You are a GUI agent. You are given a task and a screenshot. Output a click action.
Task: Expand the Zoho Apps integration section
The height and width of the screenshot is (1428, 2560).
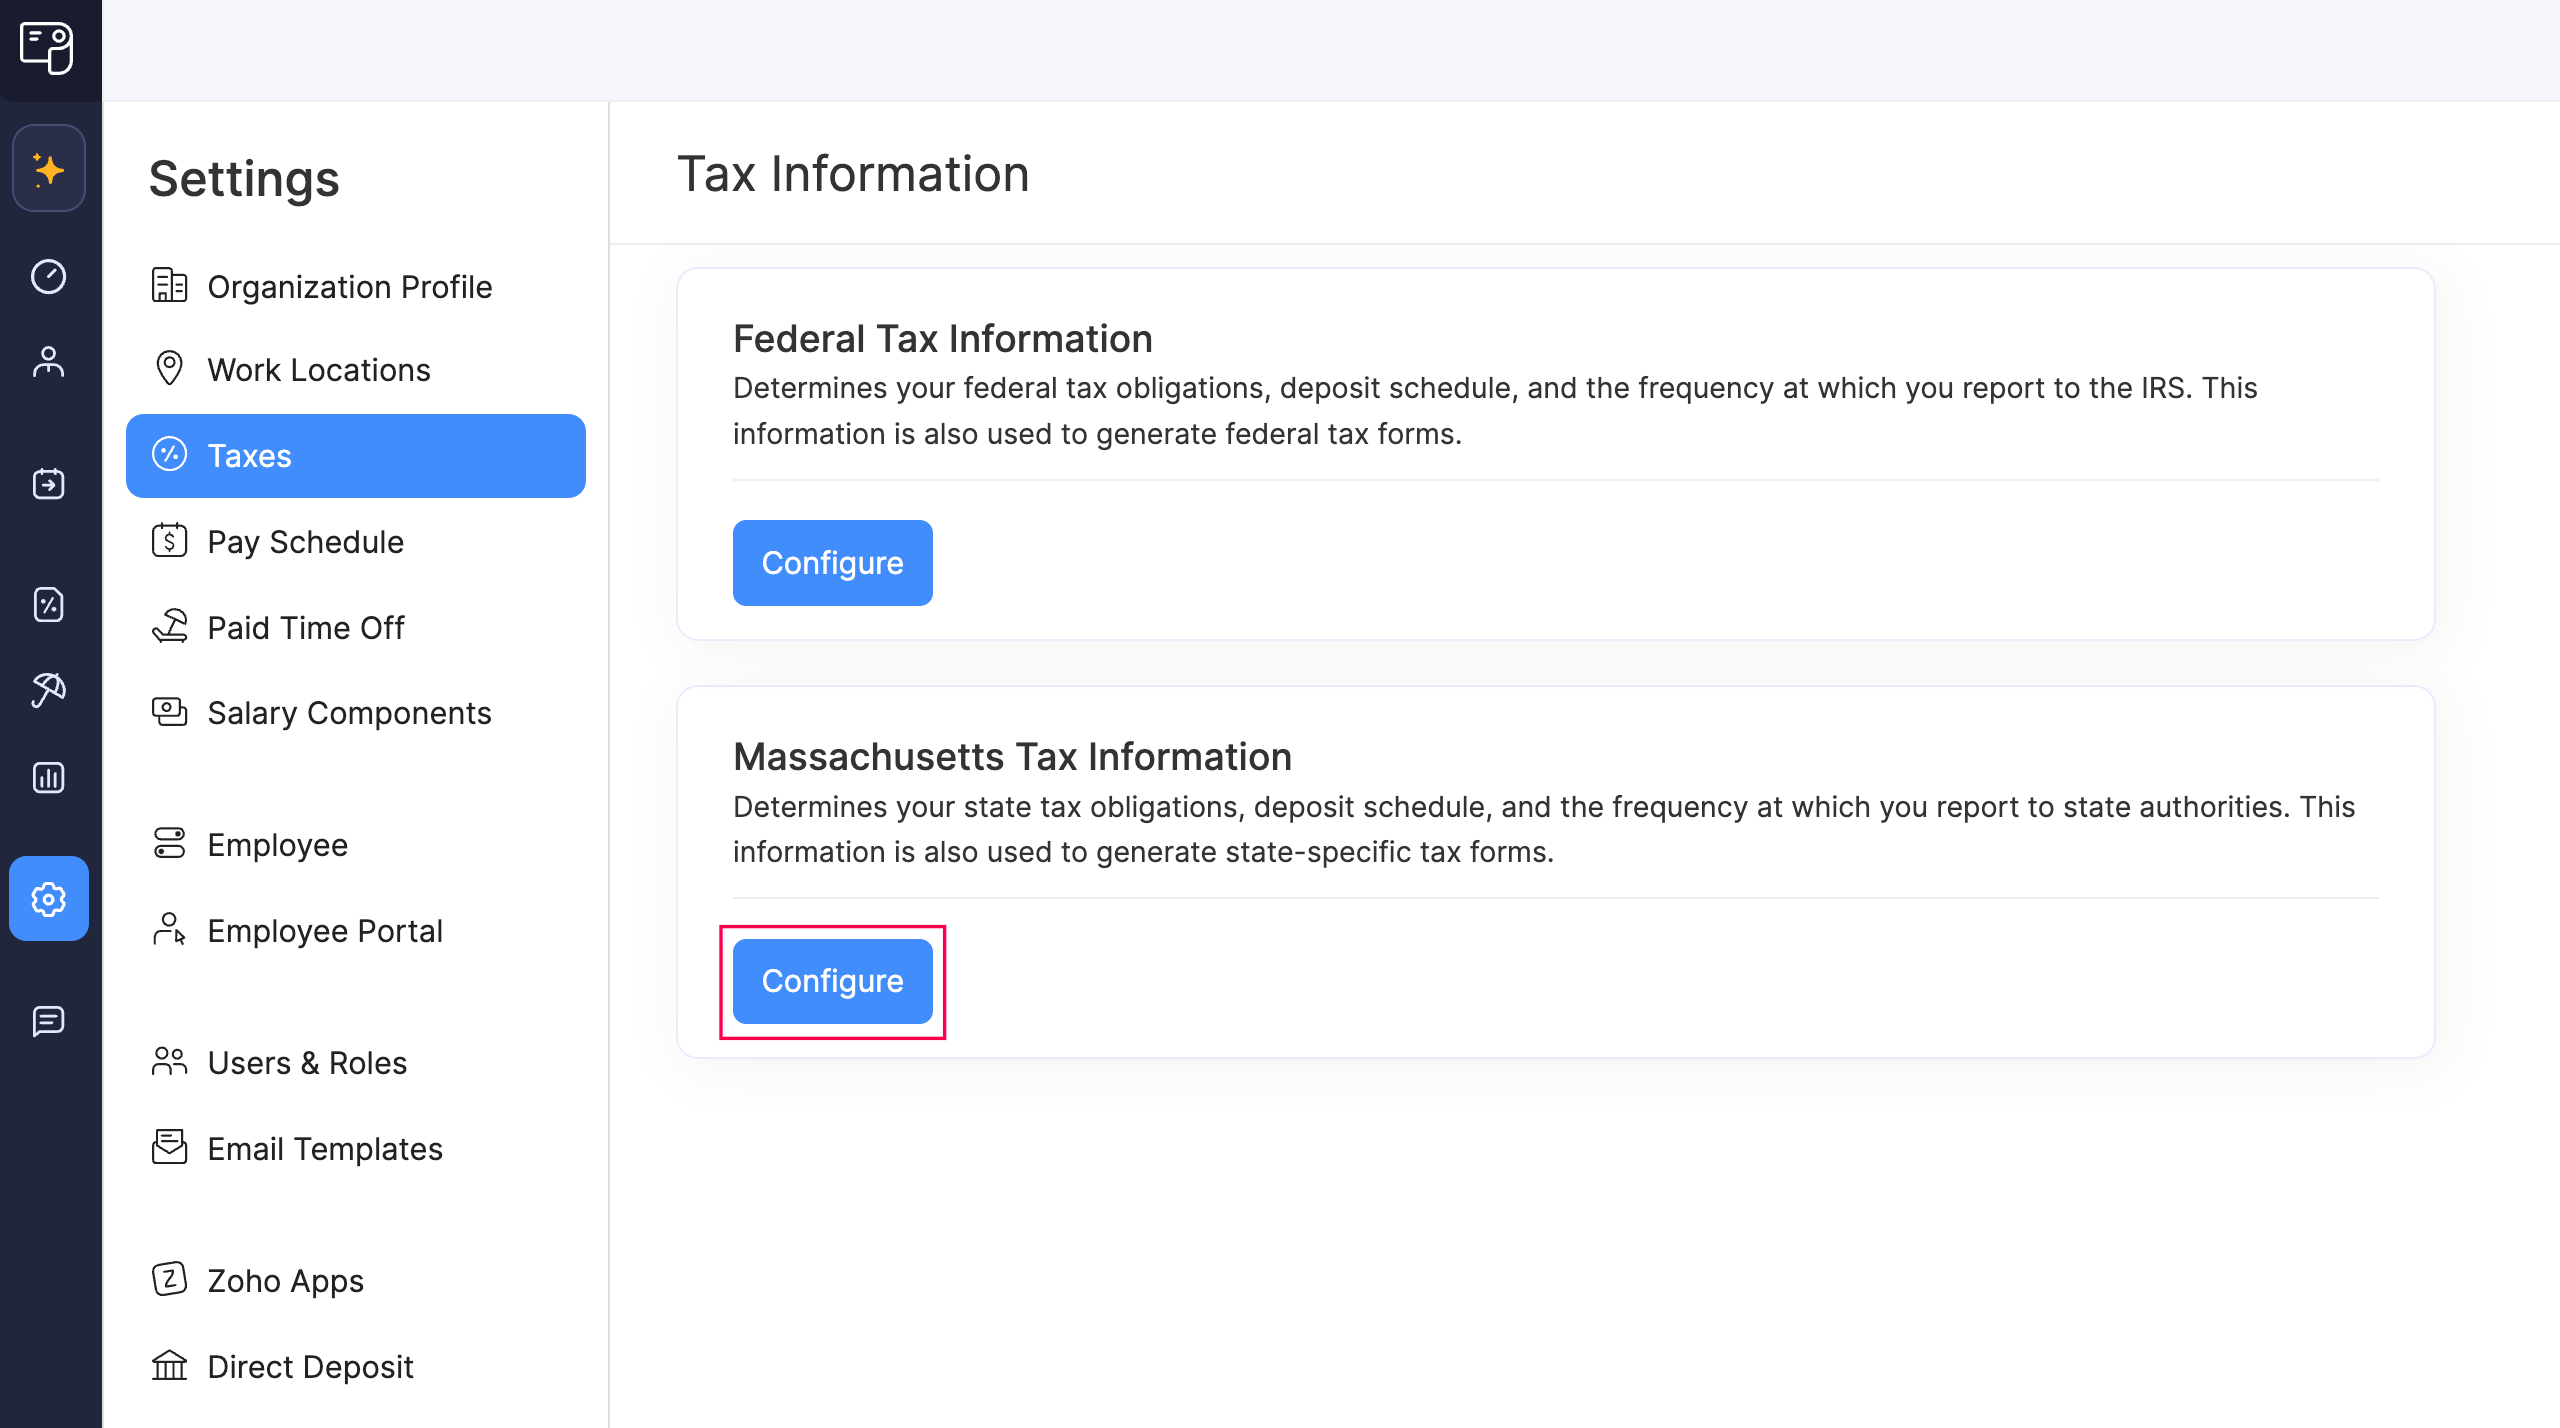point(285,1279)
